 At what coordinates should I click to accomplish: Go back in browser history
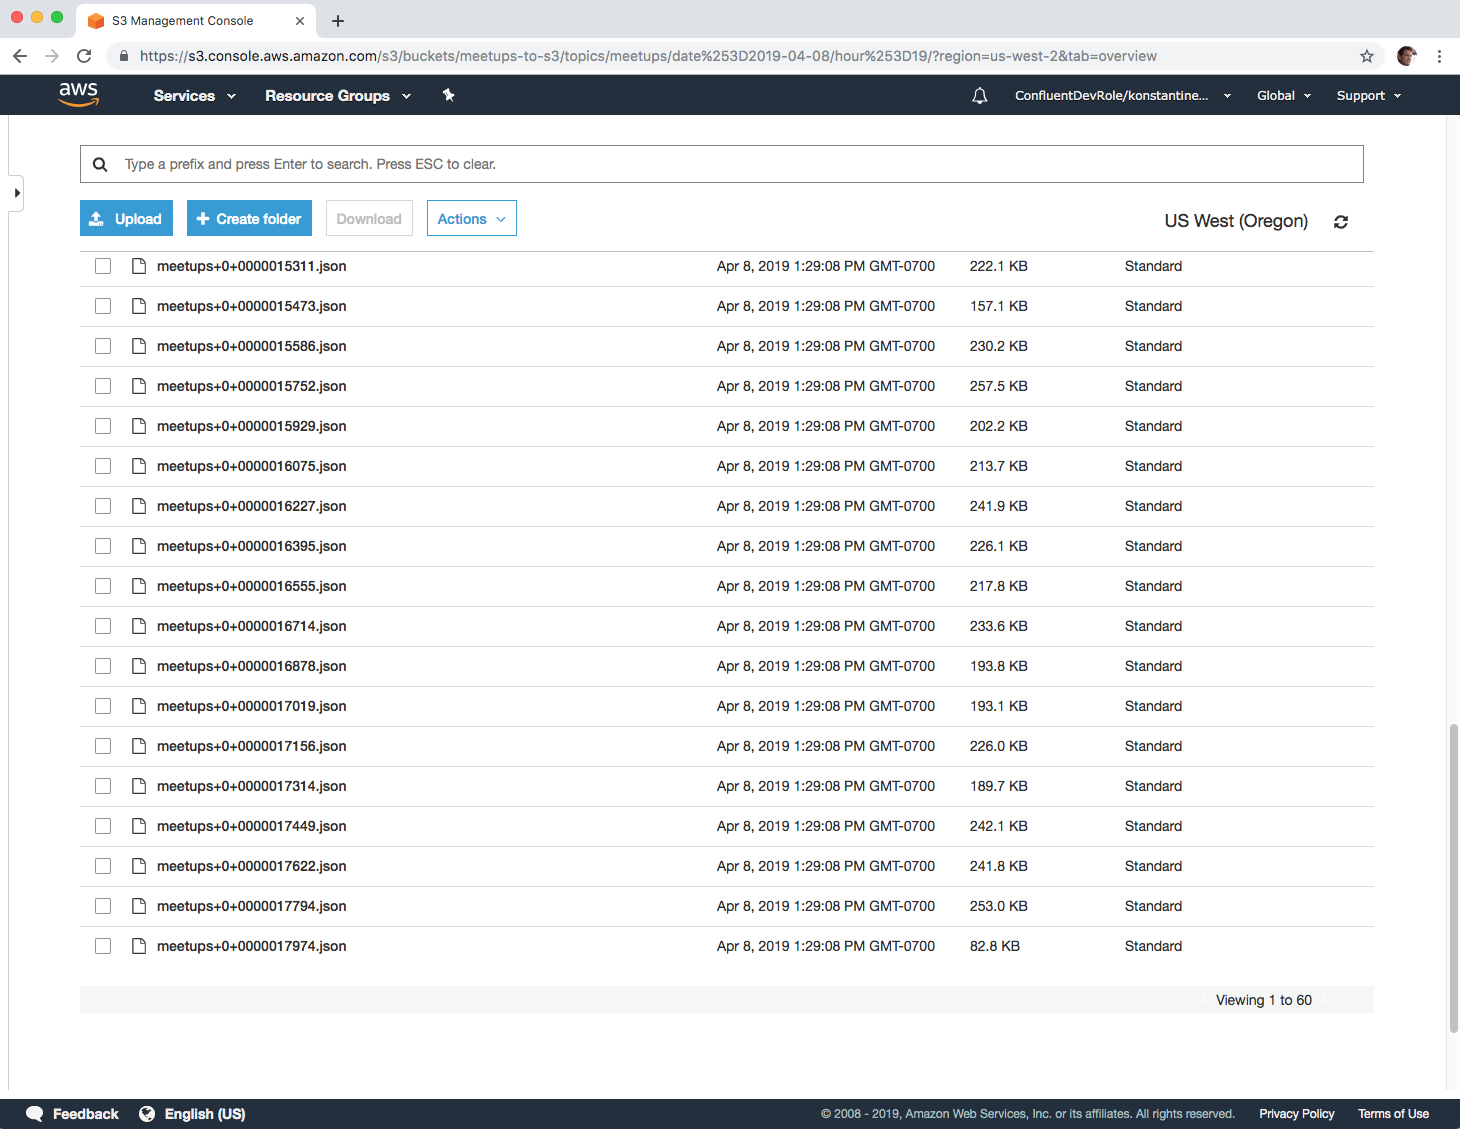point(20,56)
